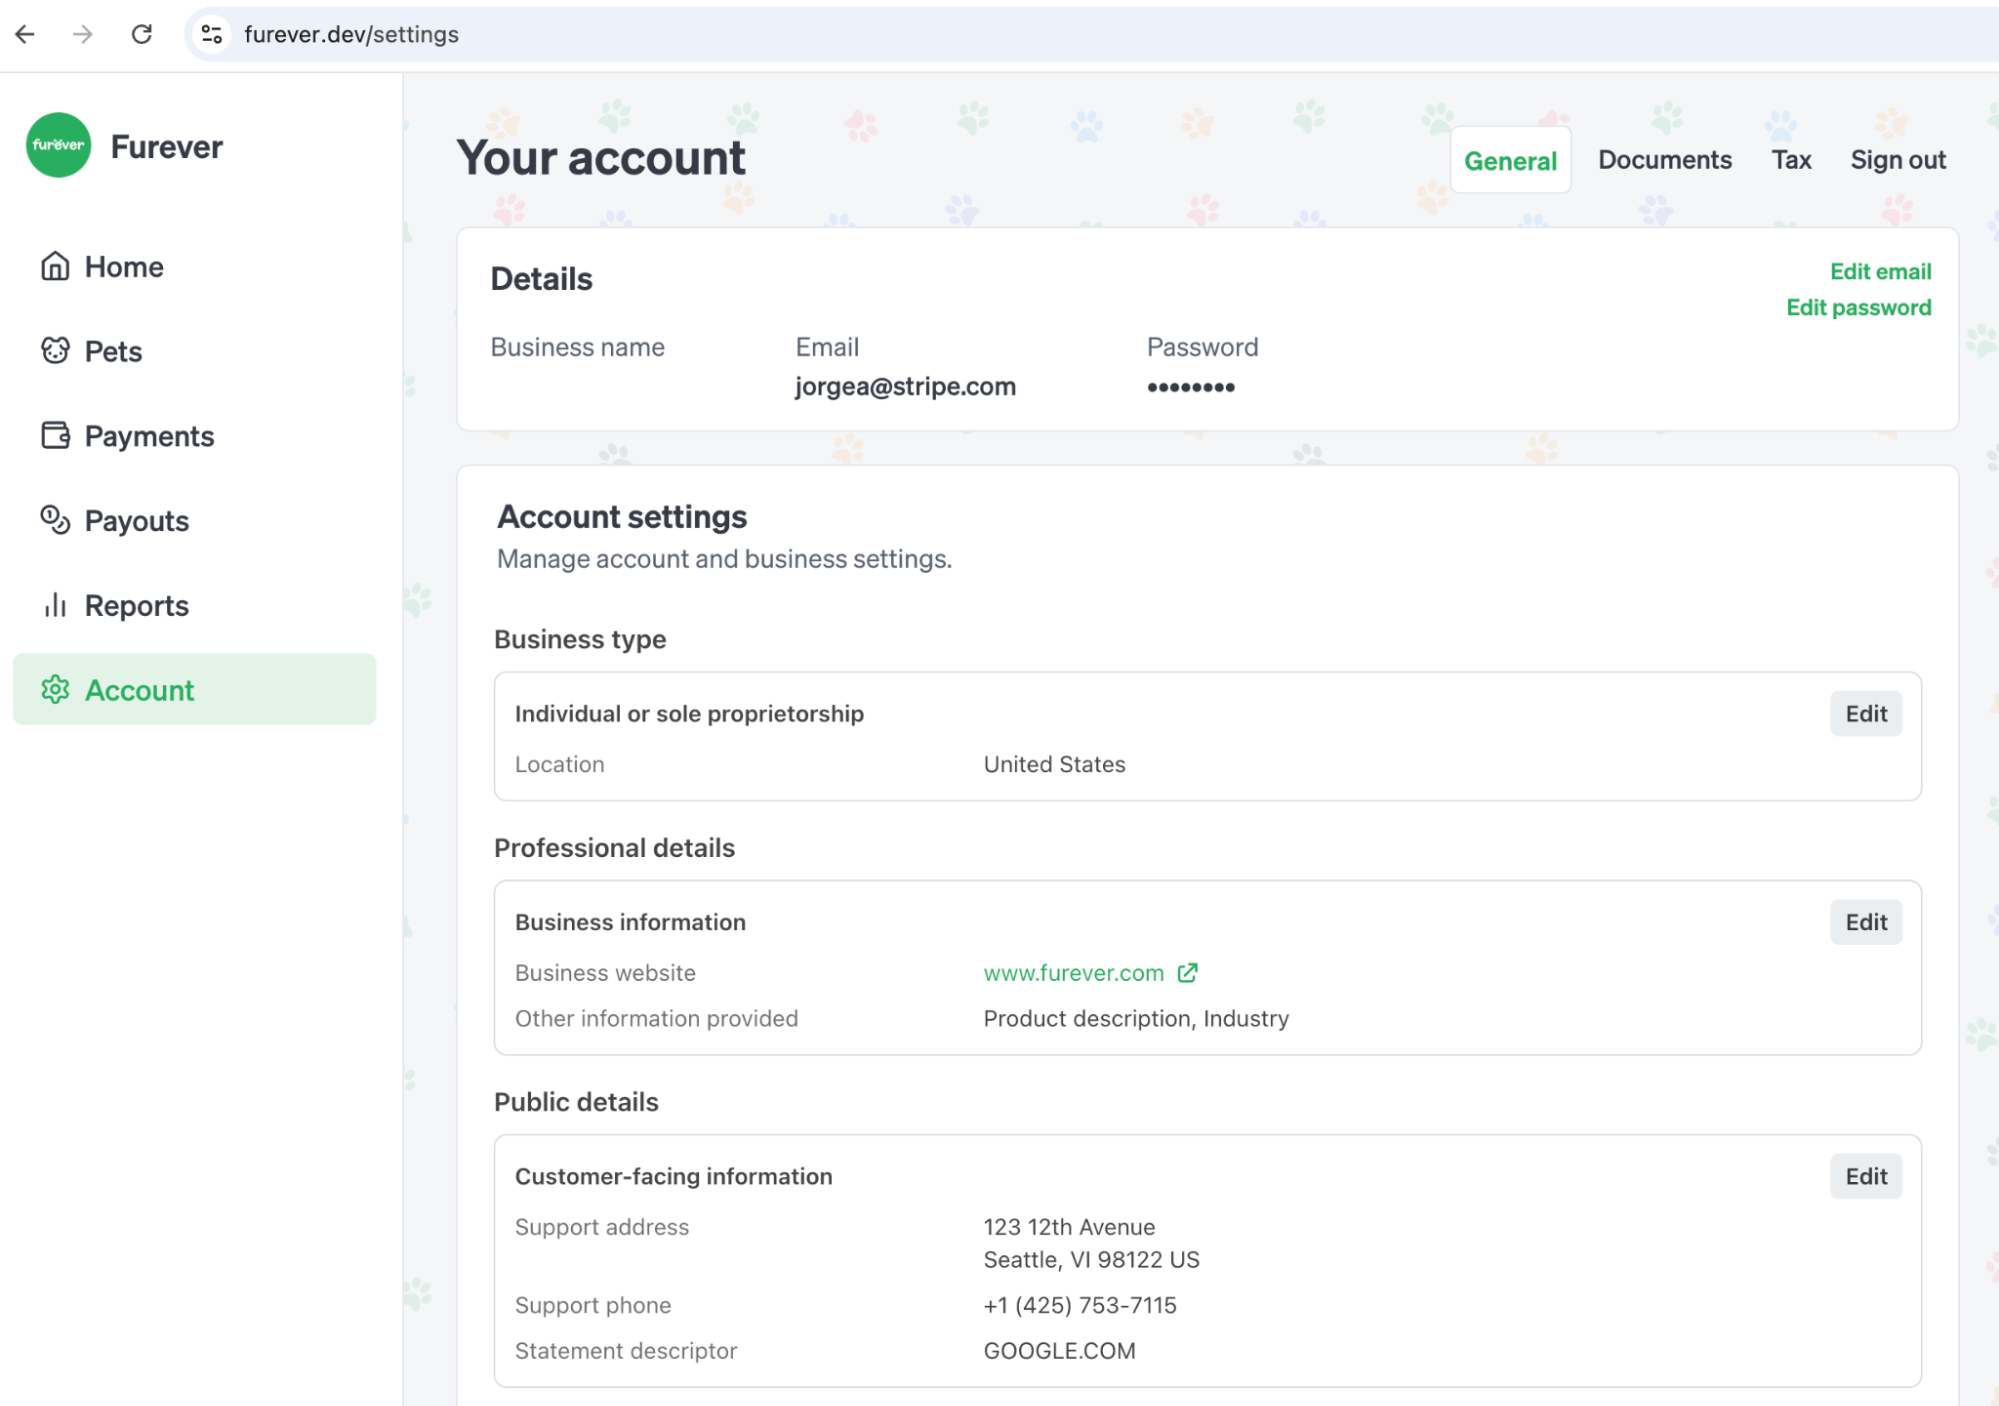Click Edit password link
The width and height of the screenshot is (1999, 1406).
[x=1858, y=307]
